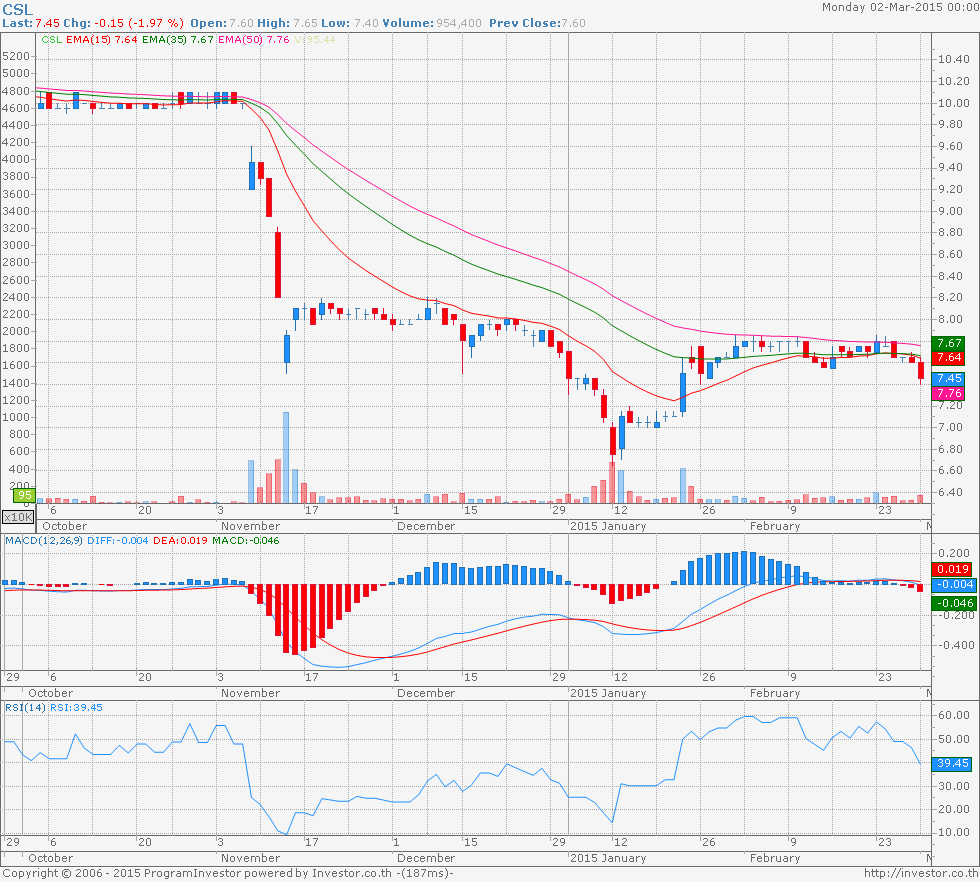Image resolution: width=980 pixels, height=882 pixels.
Task: Click the blue -0.004 DIFF value tag
Action: pyautogui.click(x=952, y=584)
